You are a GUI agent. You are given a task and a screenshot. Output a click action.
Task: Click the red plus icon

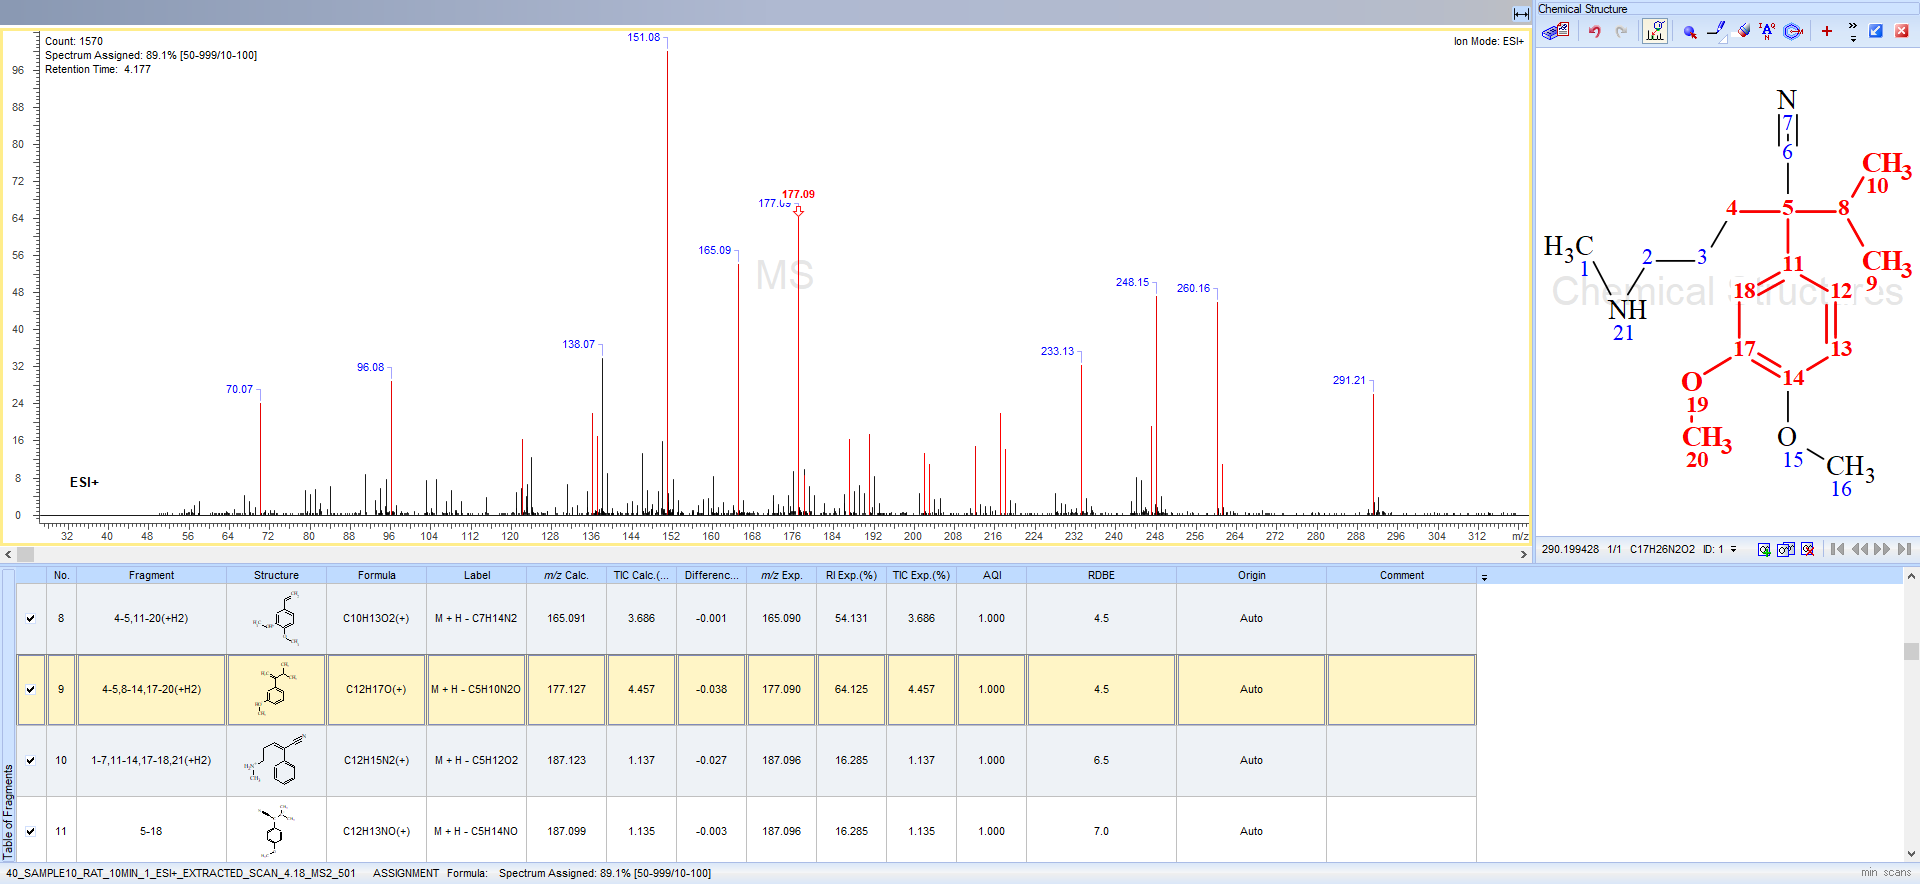(x=1826, y=32)
